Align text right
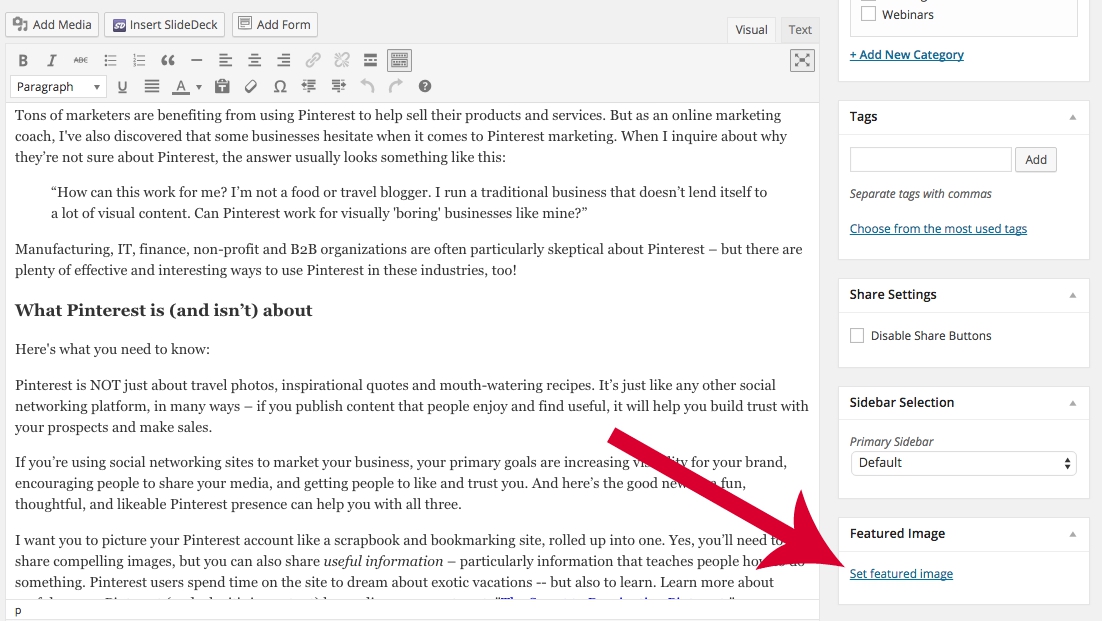The width and height of the screenshot is (1102, 621). [283, 60]
